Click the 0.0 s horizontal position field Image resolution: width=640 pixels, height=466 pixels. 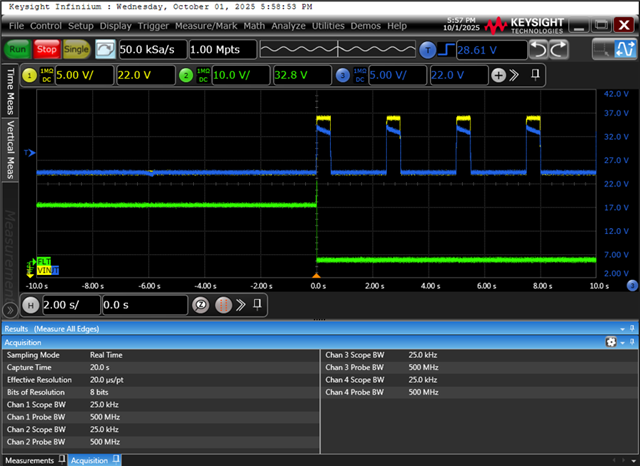144,305
